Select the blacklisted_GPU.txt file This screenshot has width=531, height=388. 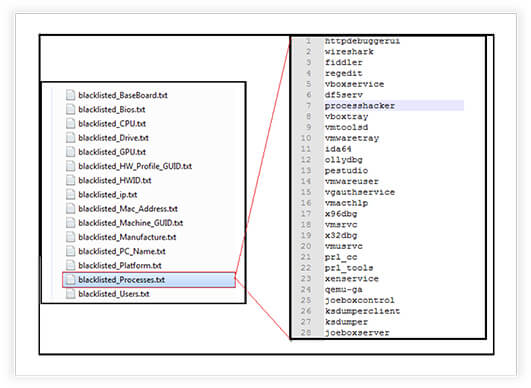(112, 152)
